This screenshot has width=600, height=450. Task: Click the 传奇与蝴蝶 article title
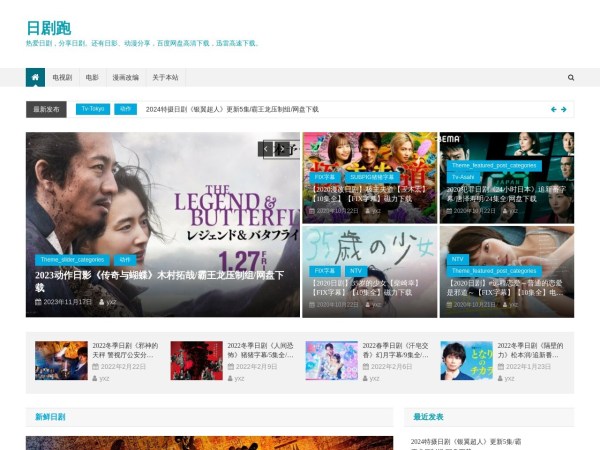click(x=160, y=280)
